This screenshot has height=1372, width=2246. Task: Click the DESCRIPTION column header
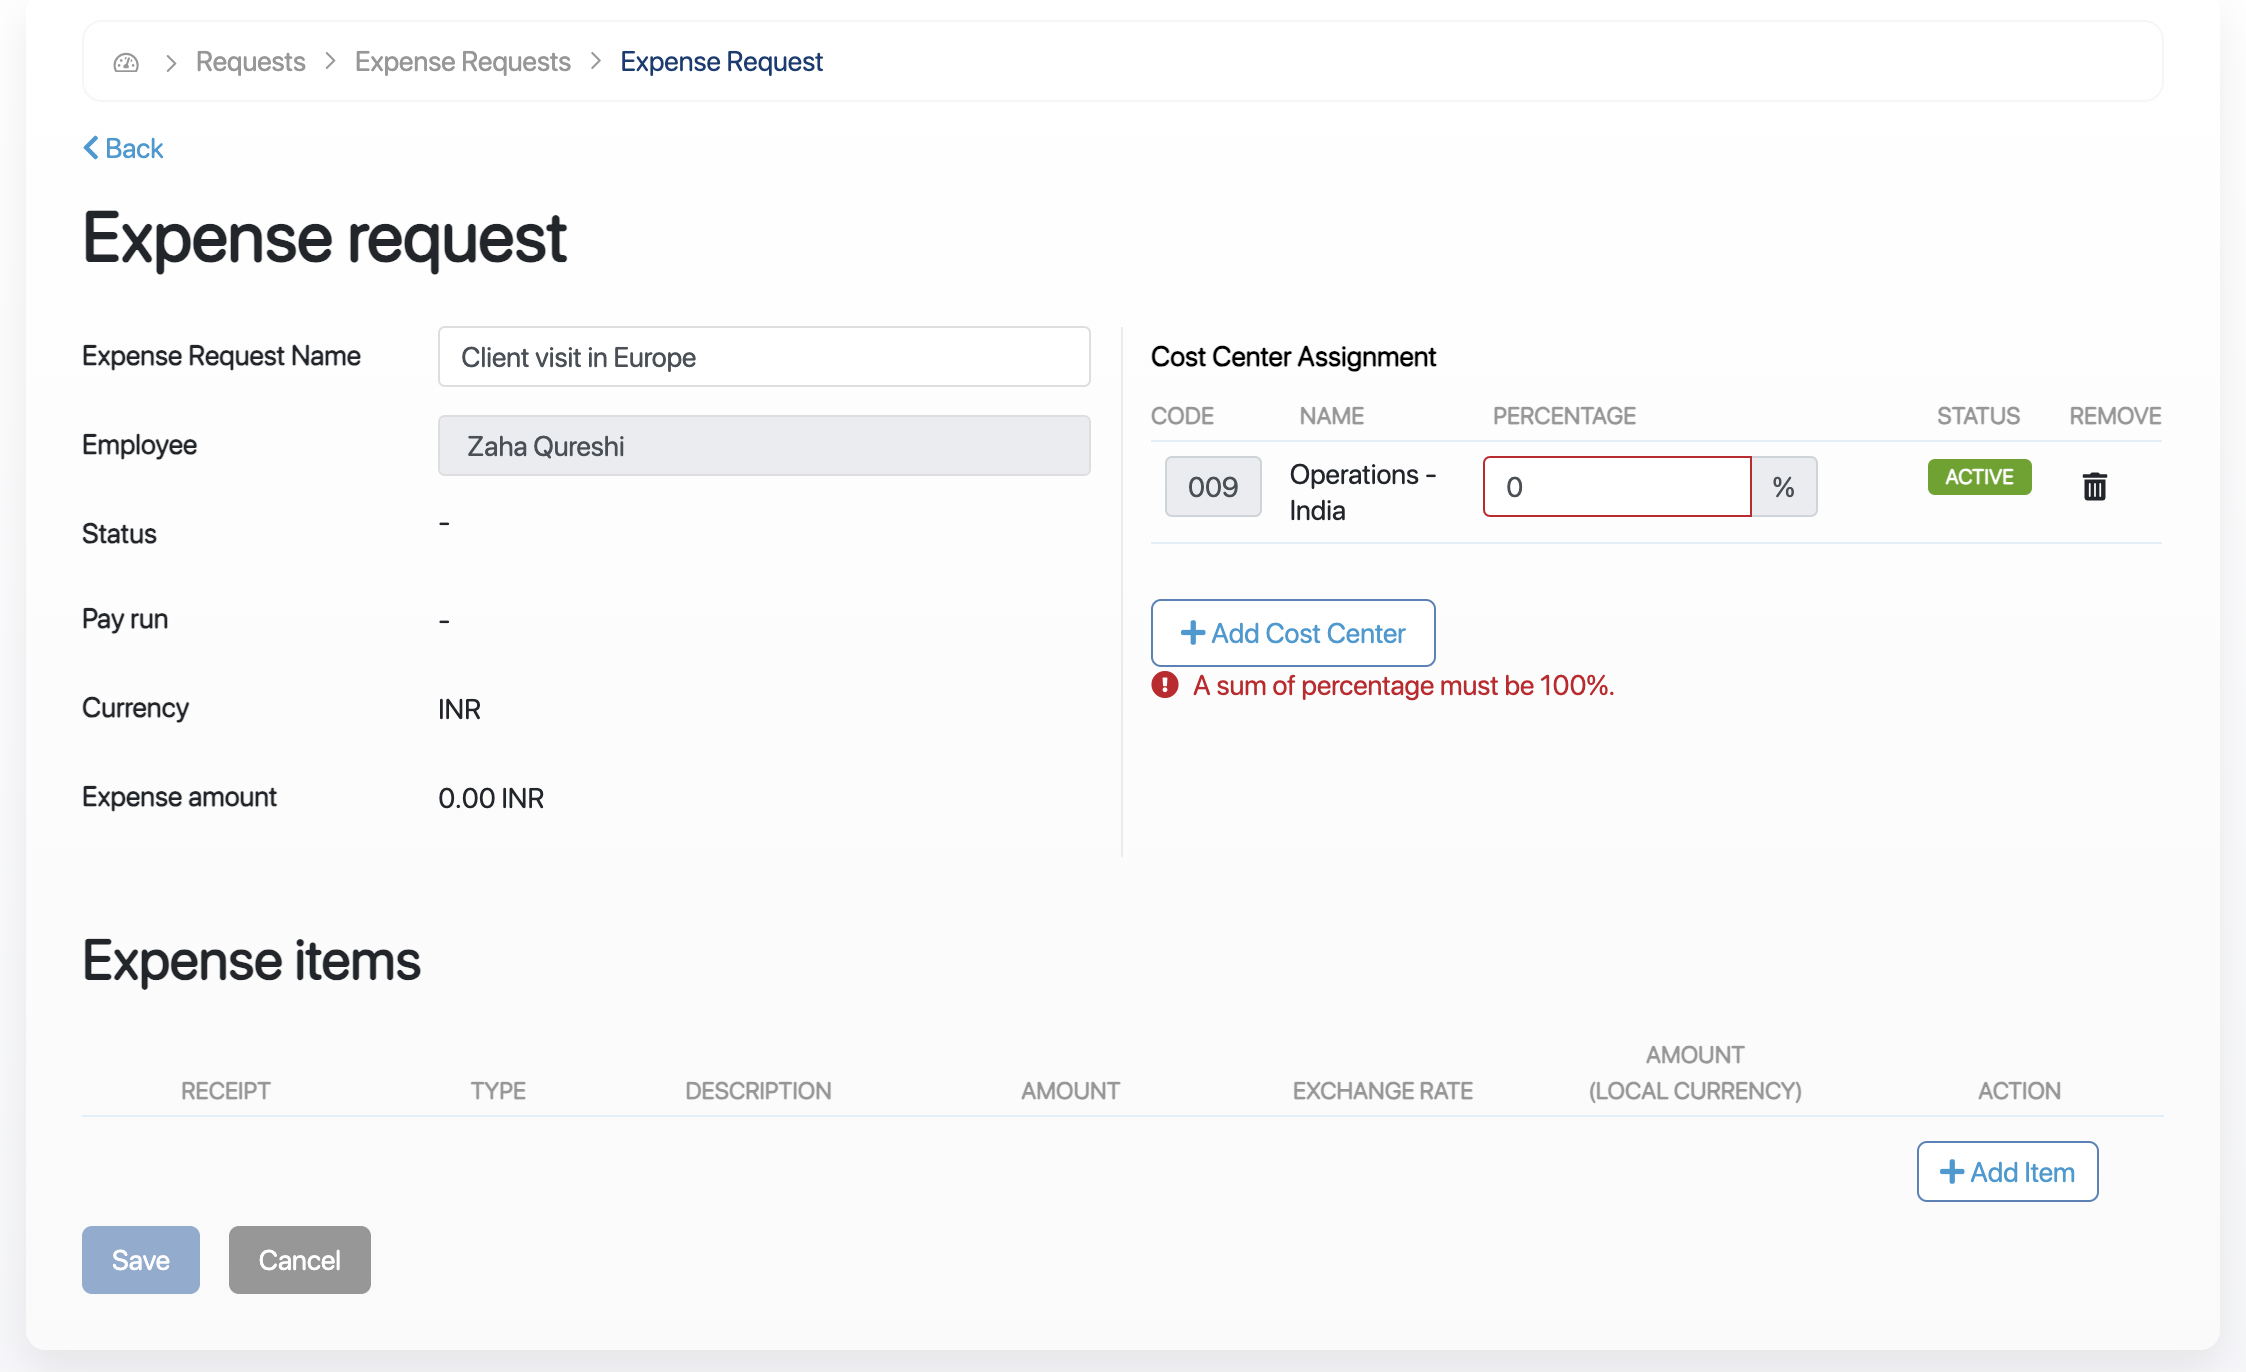point(758,1091)
